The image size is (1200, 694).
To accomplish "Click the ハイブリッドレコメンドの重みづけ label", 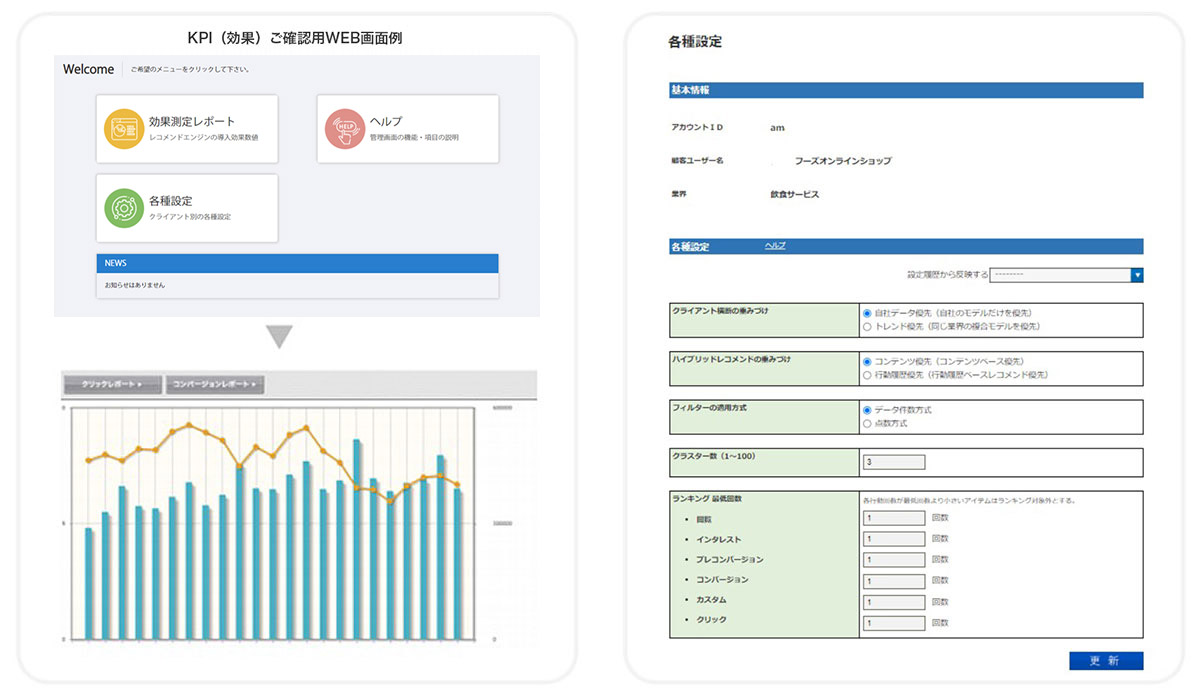I will (x=731, y=358).
